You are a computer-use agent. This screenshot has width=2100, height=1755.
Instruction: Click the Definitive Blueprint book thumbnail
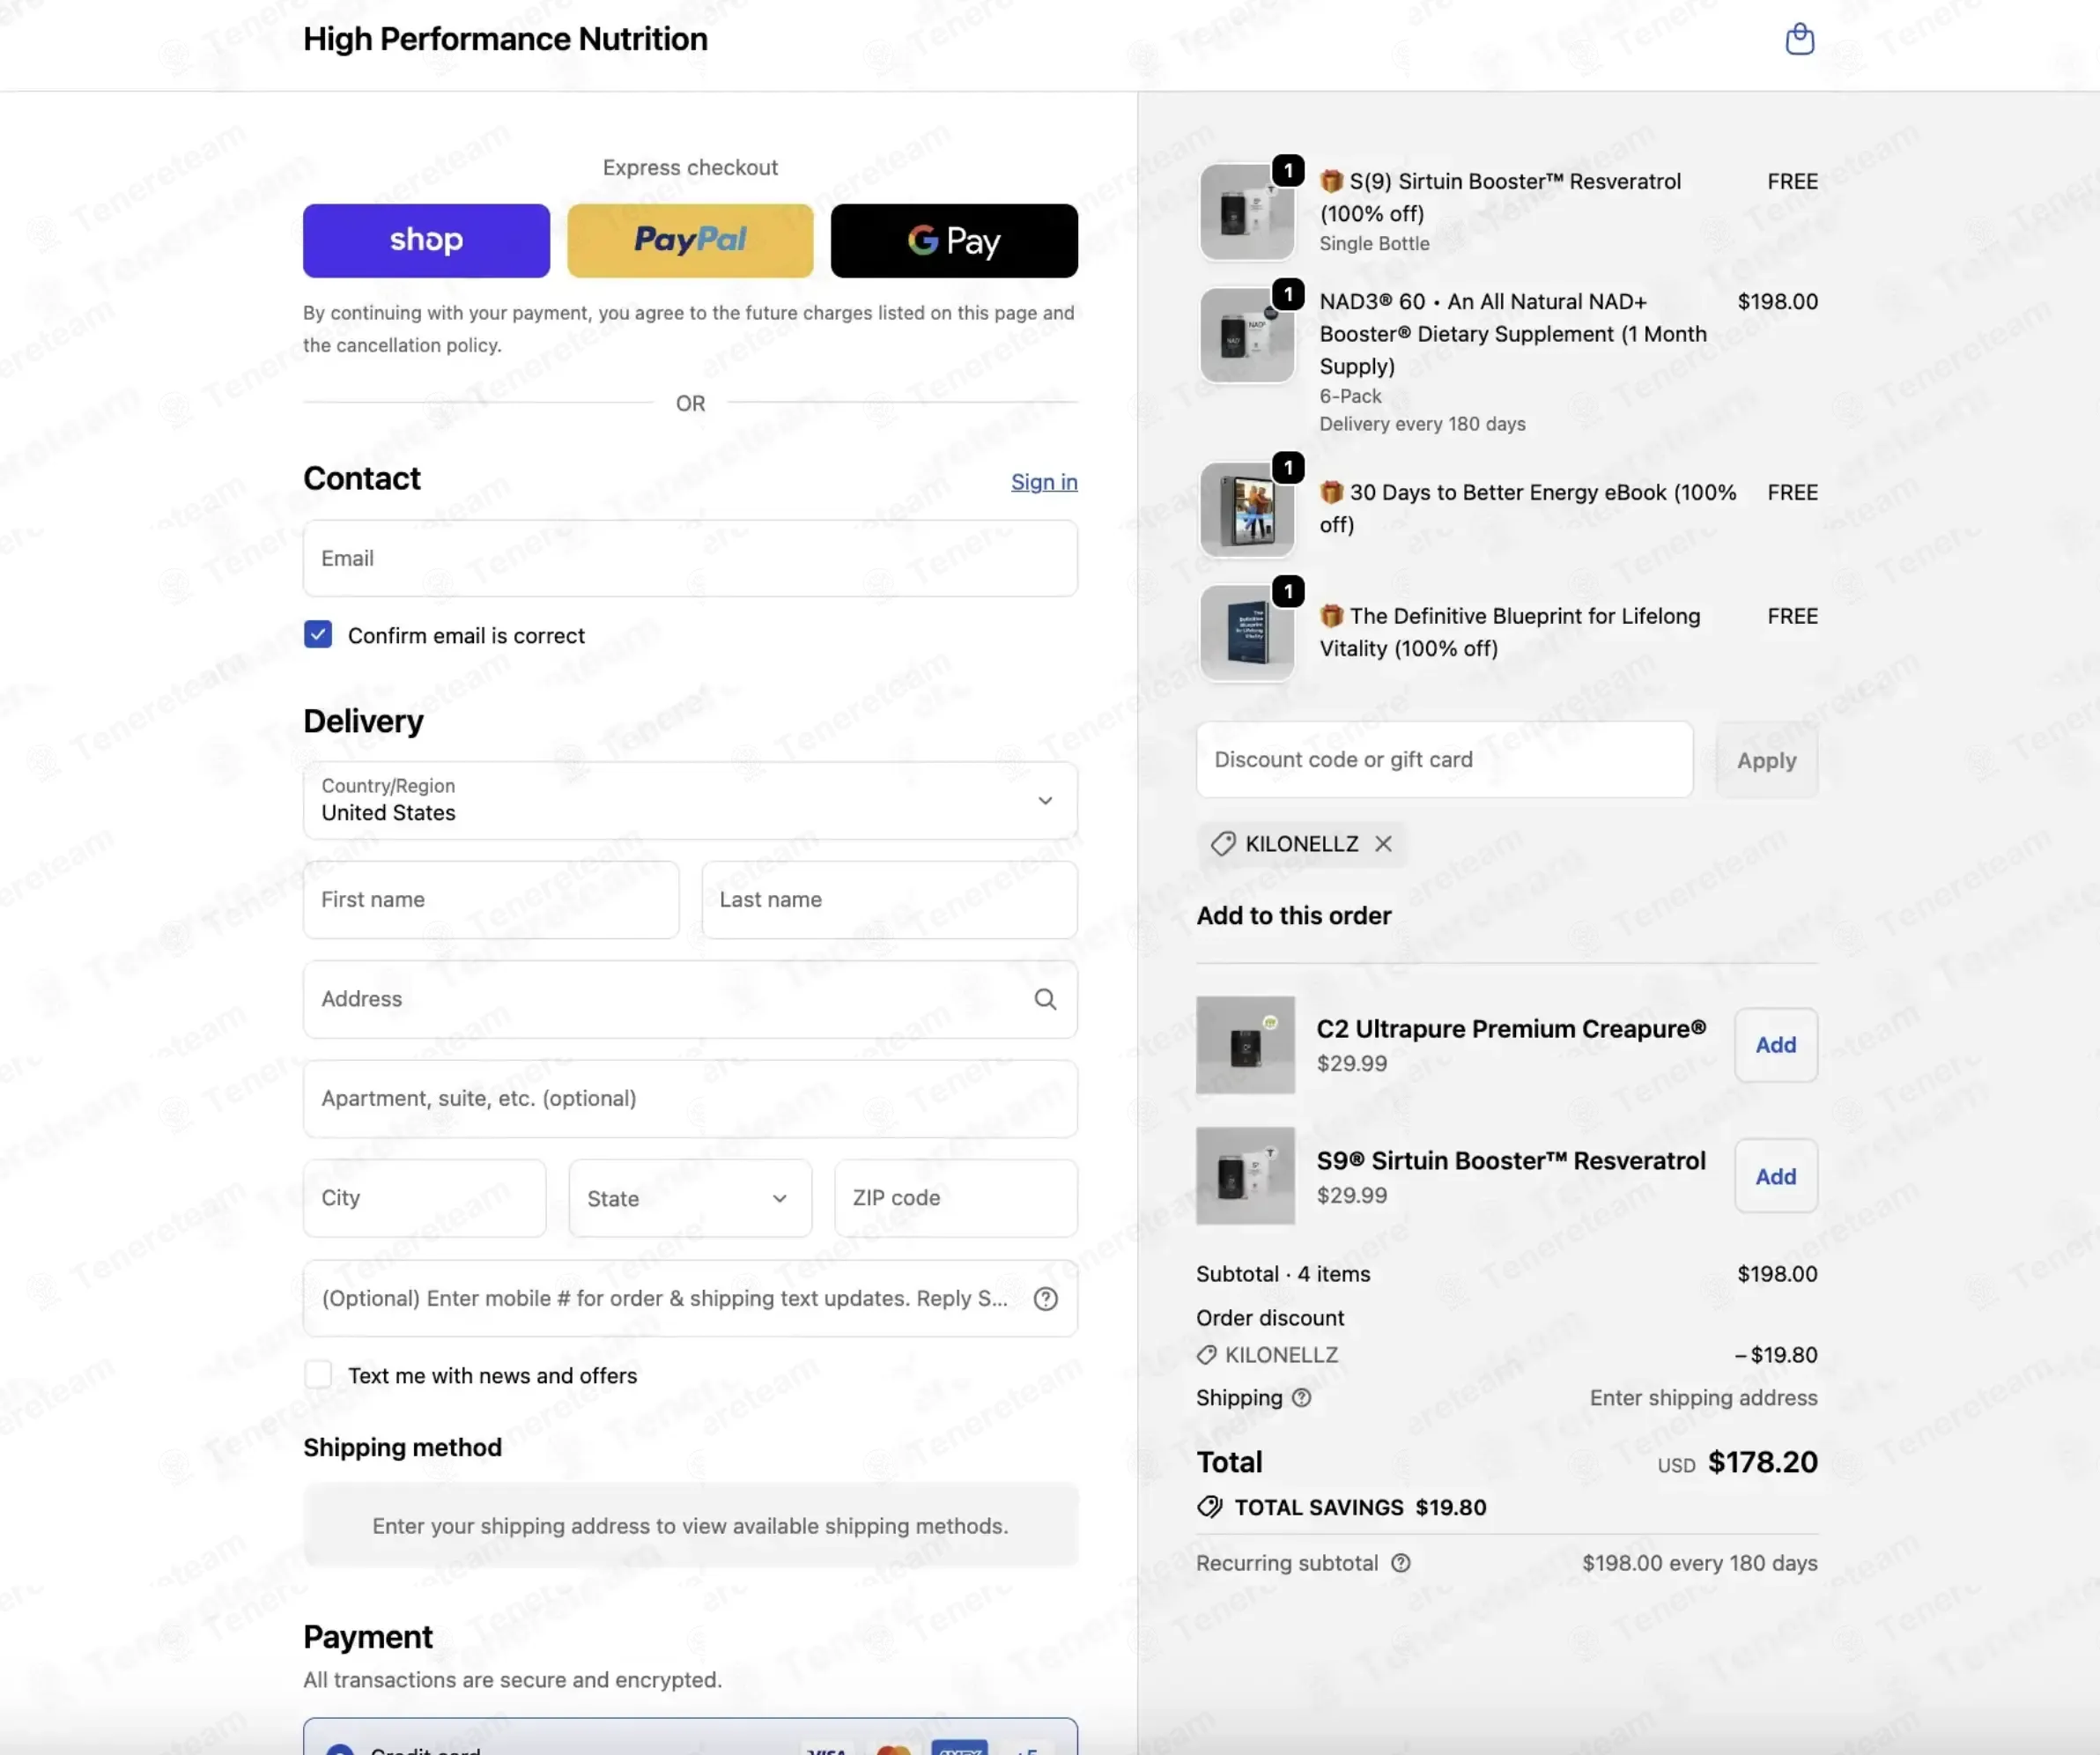(1247, 633)
